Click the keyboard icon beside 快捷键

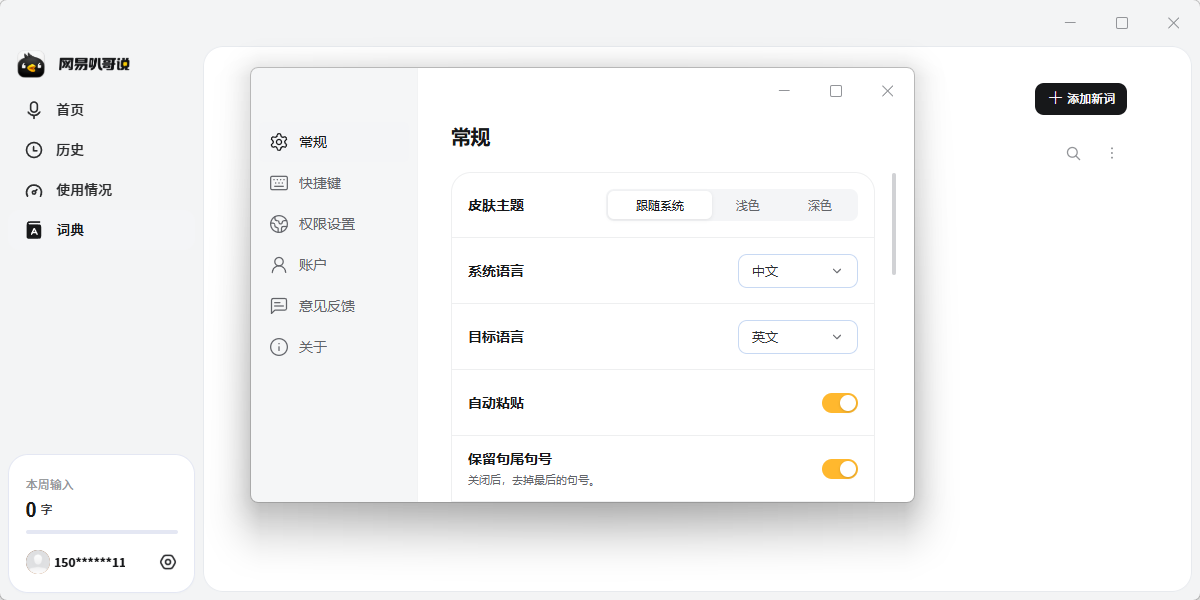279,183
